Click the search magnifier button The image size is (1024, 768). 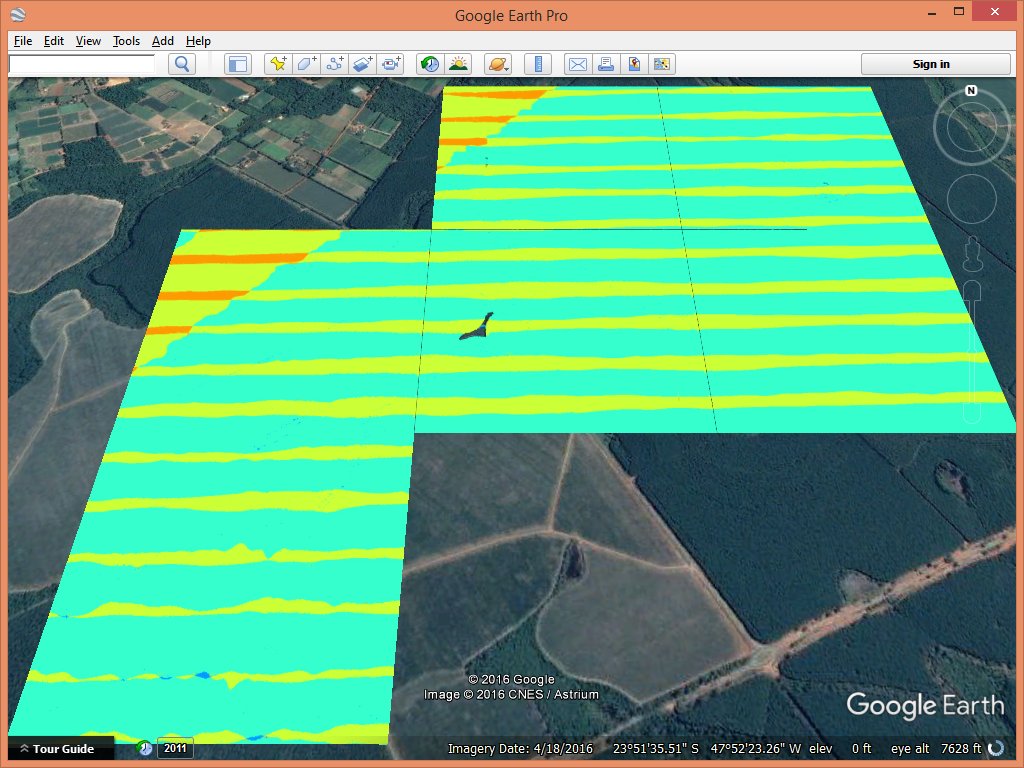182,64
